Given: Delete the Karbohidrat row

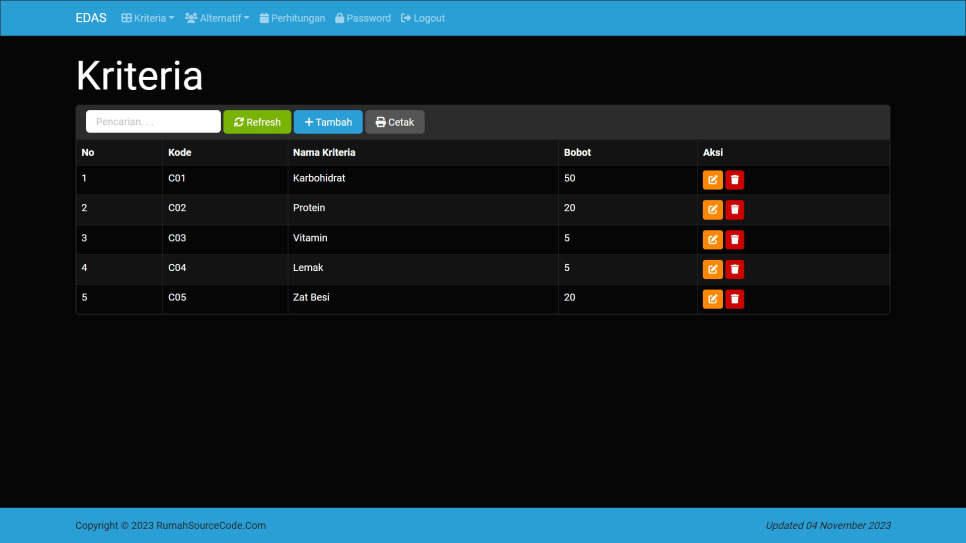Looking at the screenshot, I should point(734,180).
